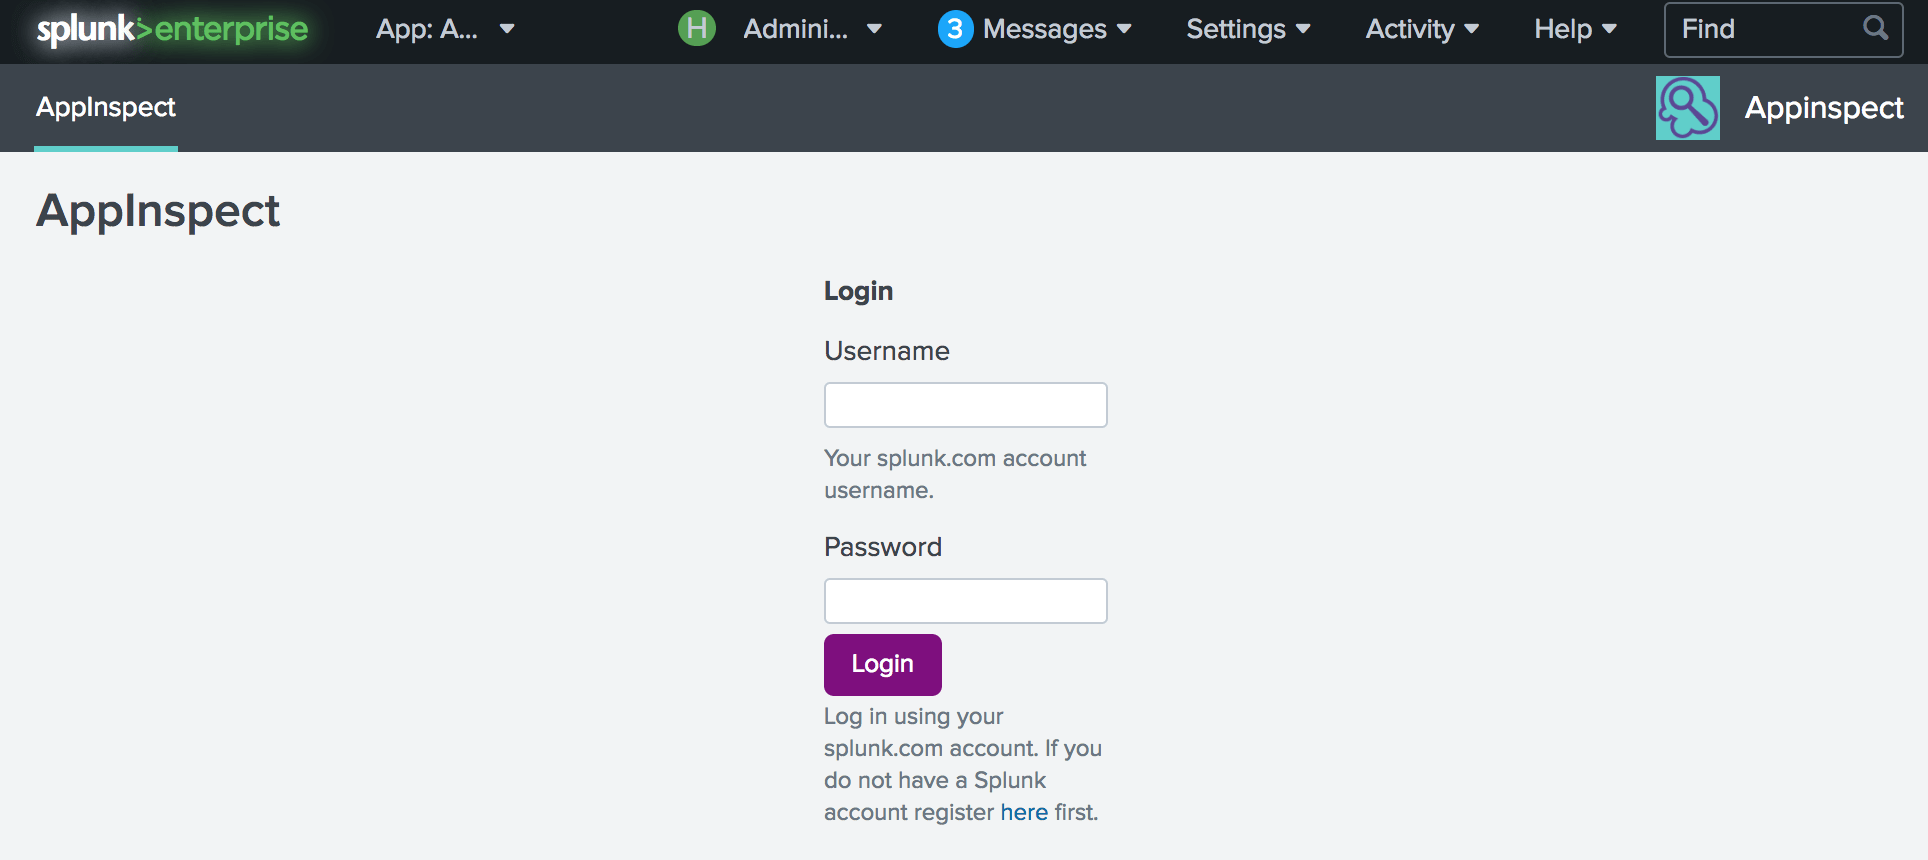Select the AppInspect navigation tab
Viewport: 1928px width, 860px height.
click(x=106, y=107)
